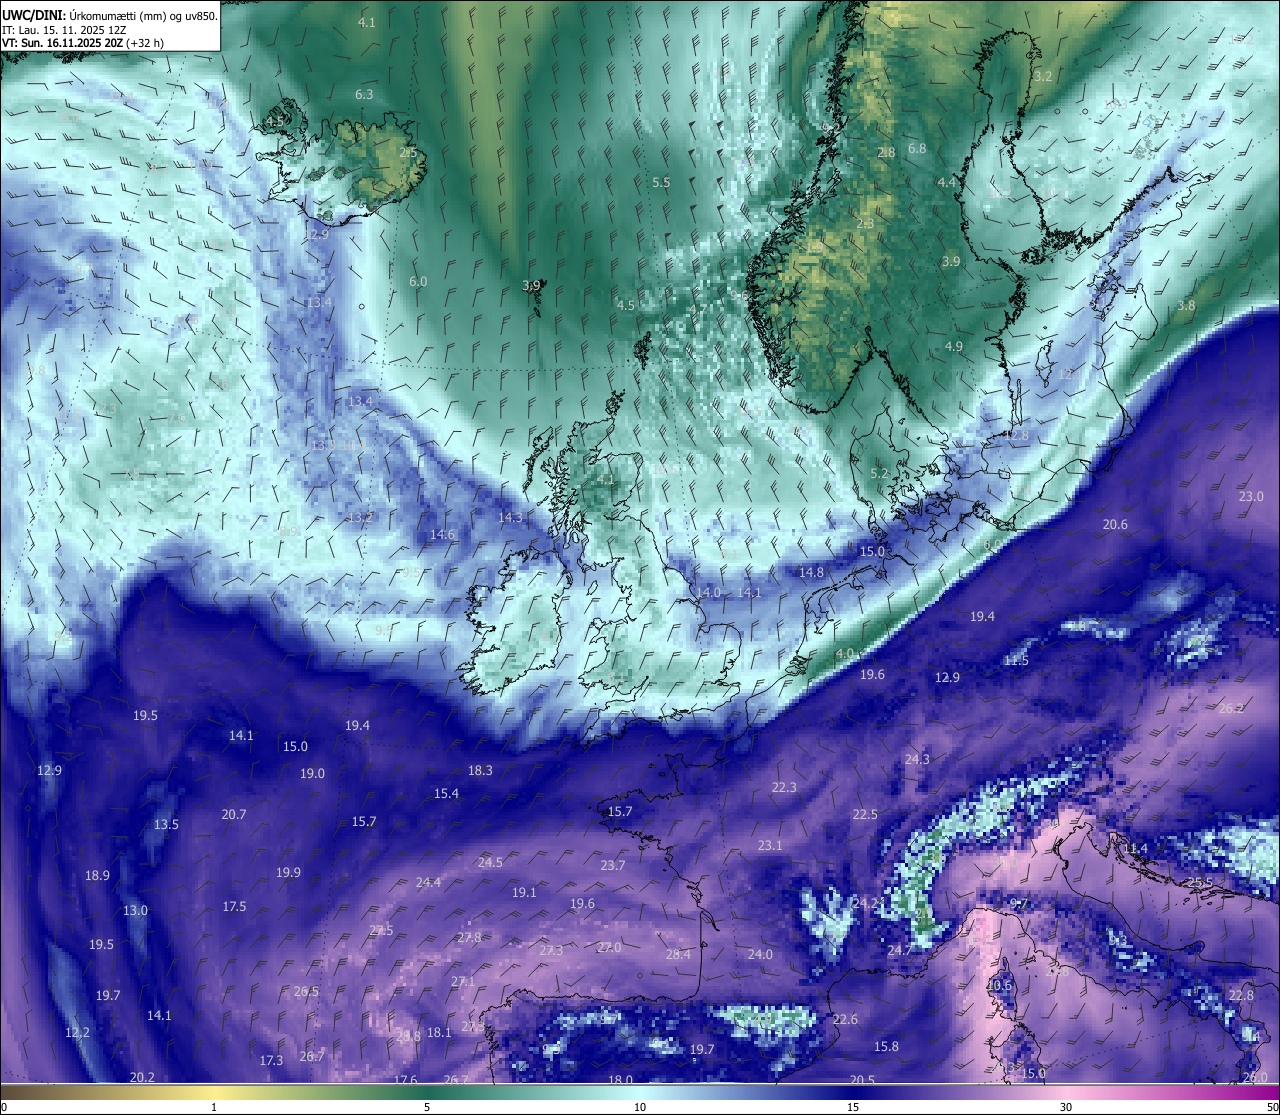The height and width of the screenshot is (1115, 1280).
Task: Click the 26.5 value west of Iberia
Action: [x=306, y=991]
